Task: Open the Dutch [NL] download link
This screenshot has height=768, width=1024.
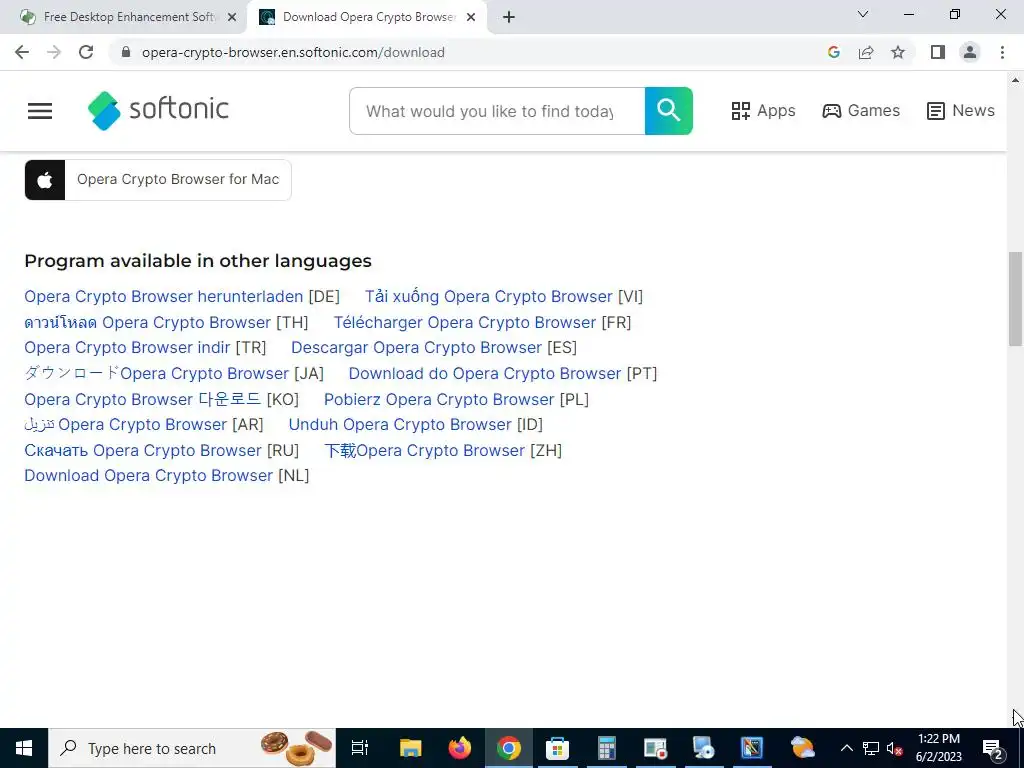Action: pyautogui.click(x=149, y=475)
